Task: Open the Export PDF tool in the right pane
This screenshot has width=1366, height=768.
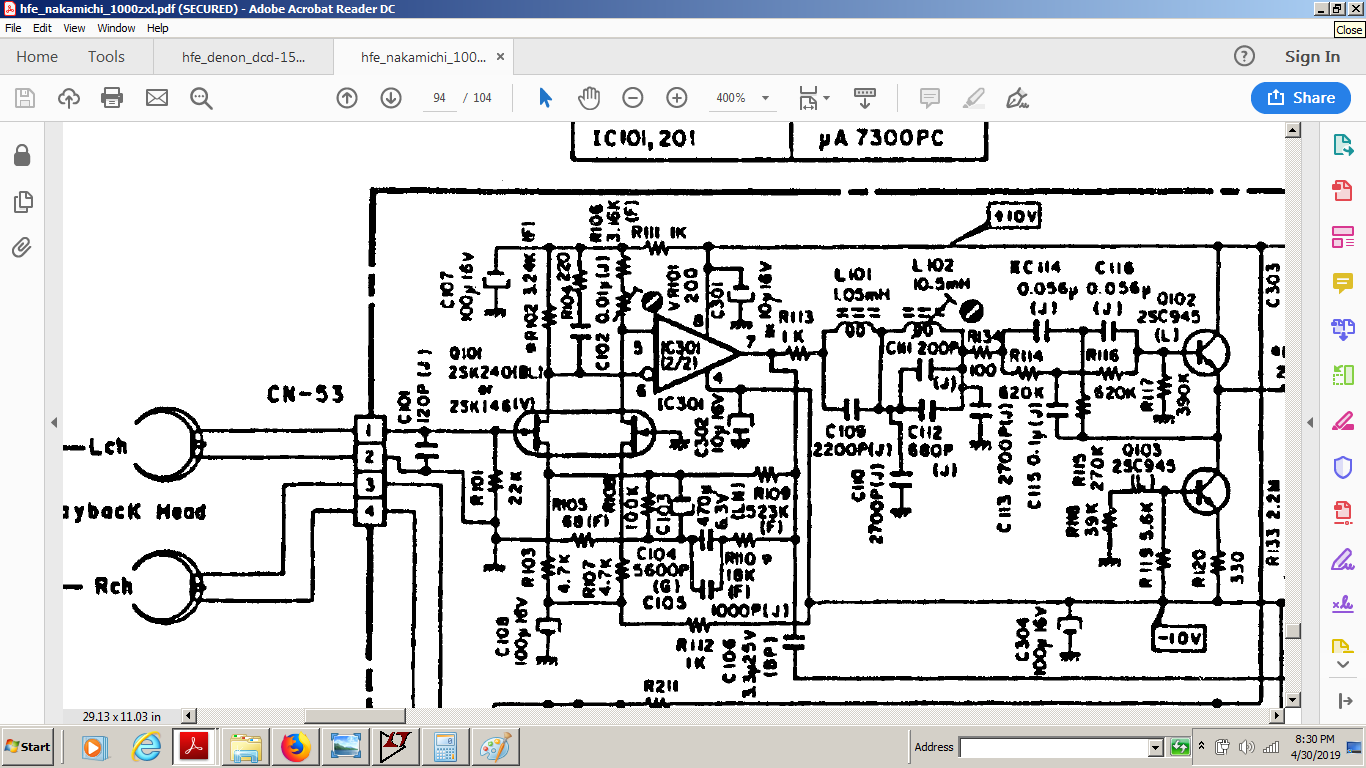Action: (x=1343, y=145)
